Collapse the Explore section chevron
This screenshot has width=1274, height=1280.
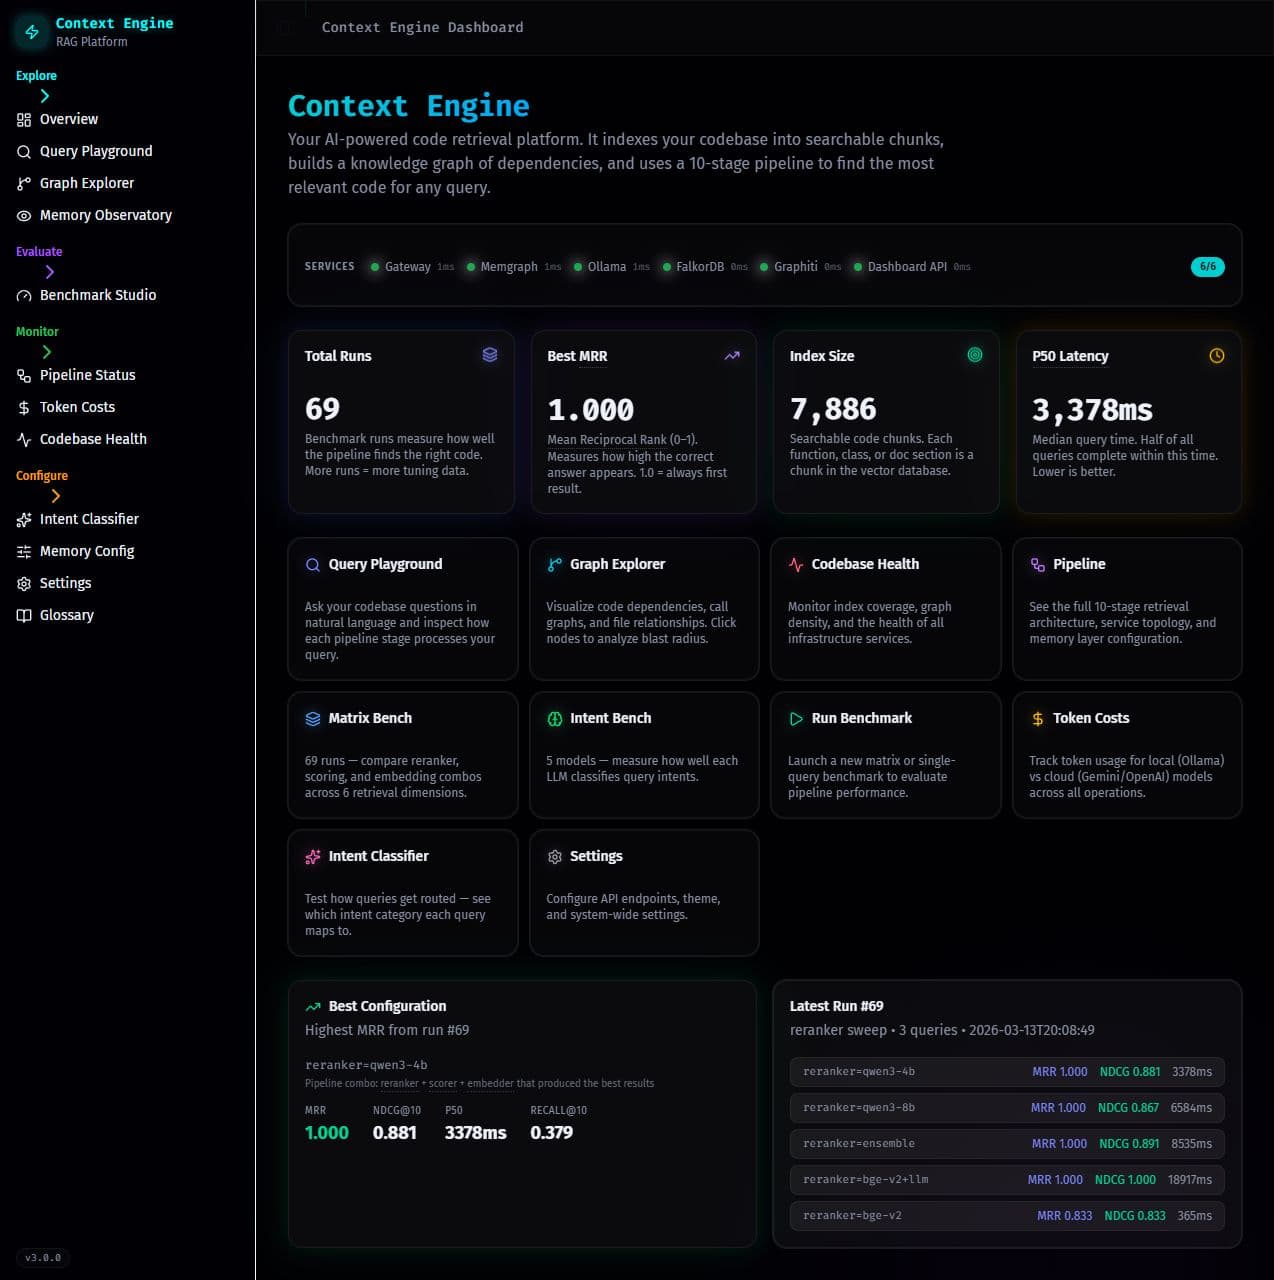click(44, 96)
